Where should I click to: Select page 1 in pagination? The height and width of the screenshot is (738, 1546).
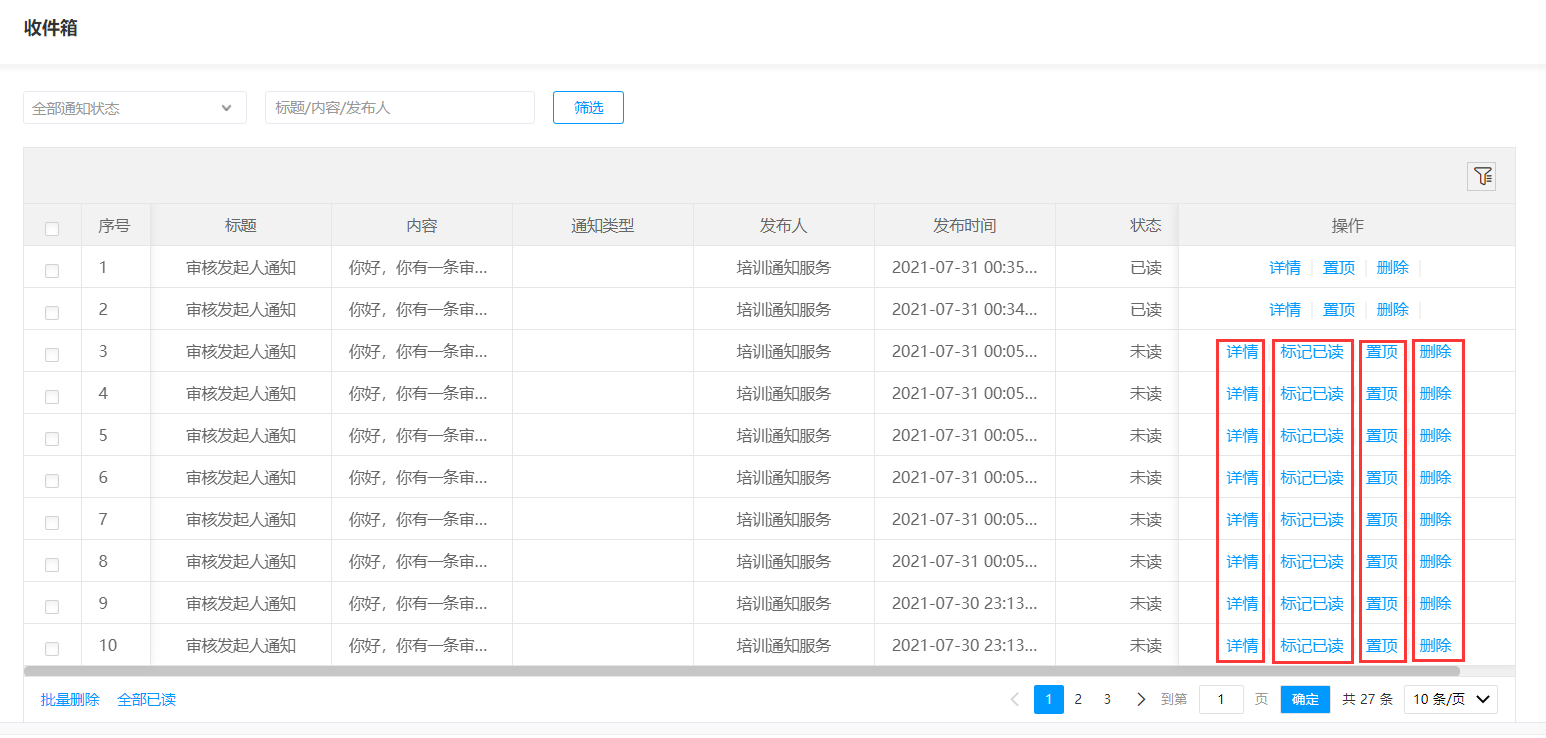(x=1048, y=699)
